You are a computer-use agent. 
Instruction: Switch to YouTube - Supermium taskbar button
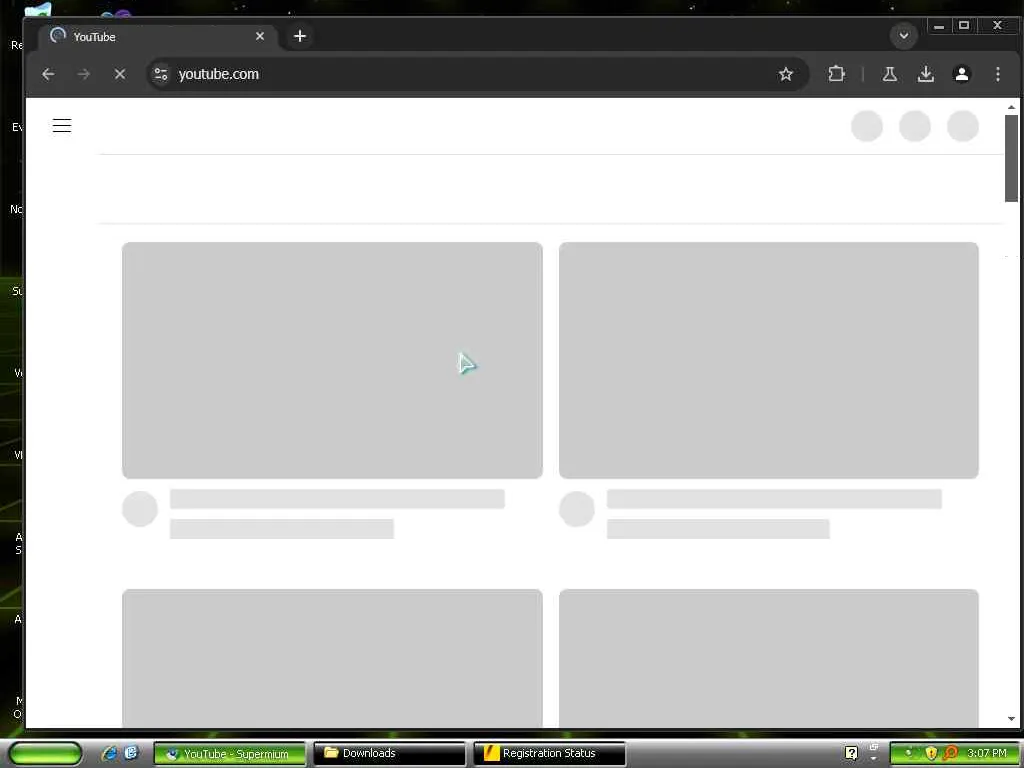point(229,754)
